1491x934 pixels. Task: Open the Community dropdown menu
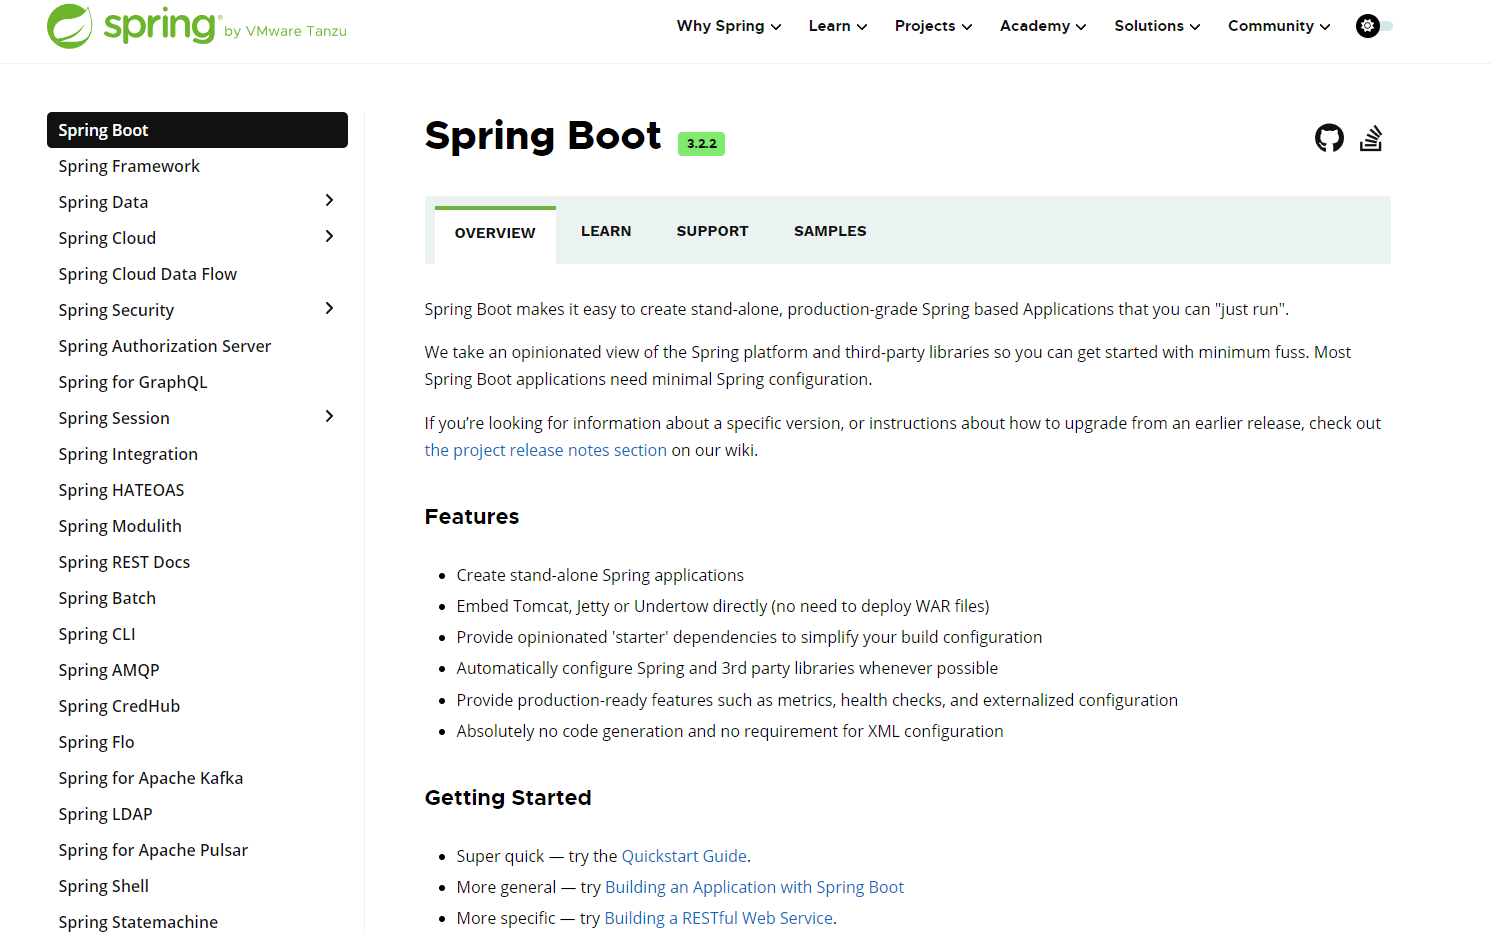click(x=1279, y=26)
